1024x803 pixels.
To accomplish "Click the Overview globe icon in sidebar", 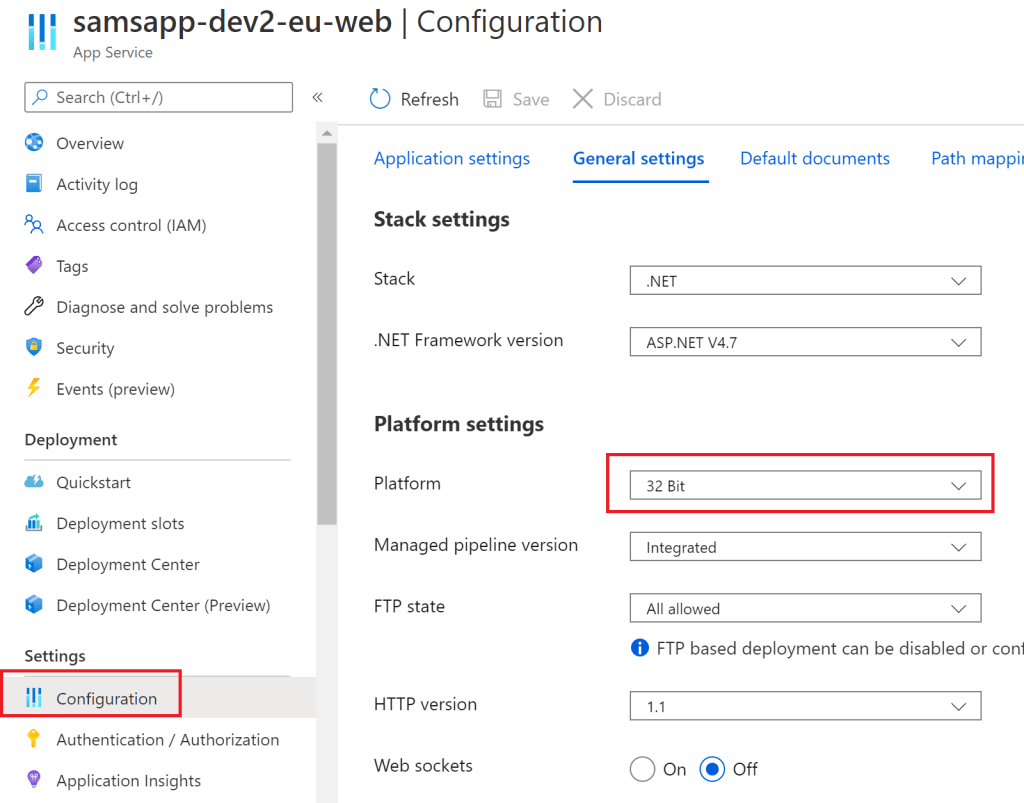I will [x=34, y=143].
